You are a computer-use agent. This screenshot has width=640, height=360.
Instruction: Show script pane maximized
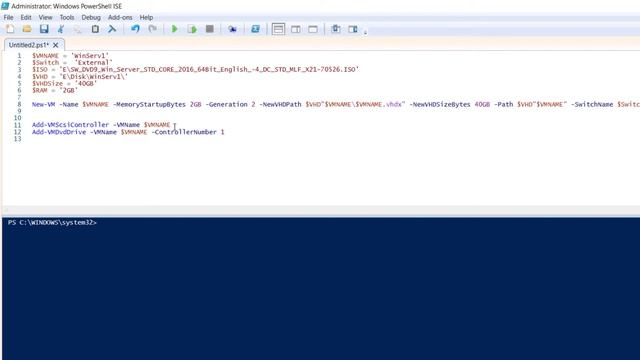(313, 29)
